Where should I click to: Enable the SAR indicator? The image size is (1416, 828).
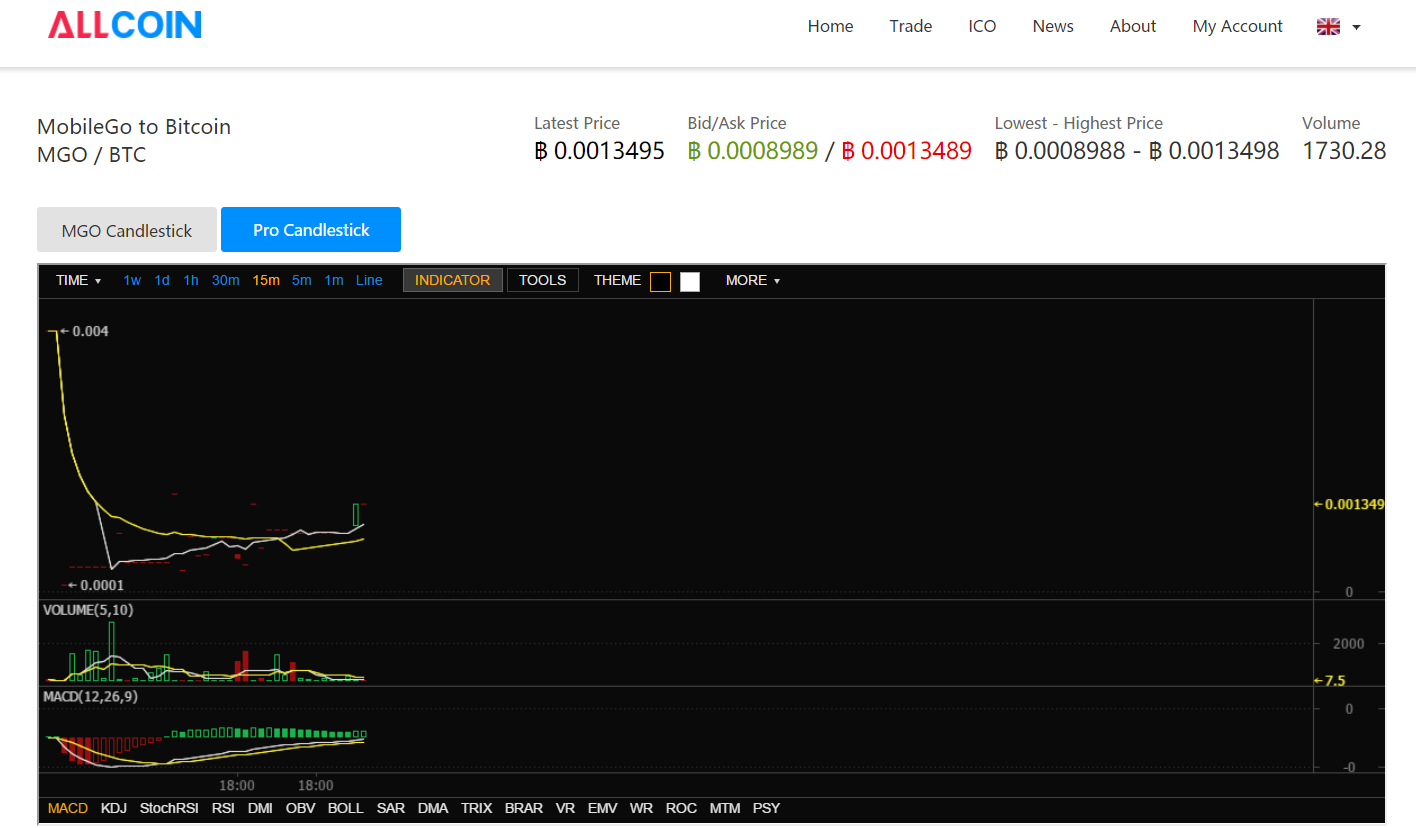pyautogui.click(x=391, y=808)
